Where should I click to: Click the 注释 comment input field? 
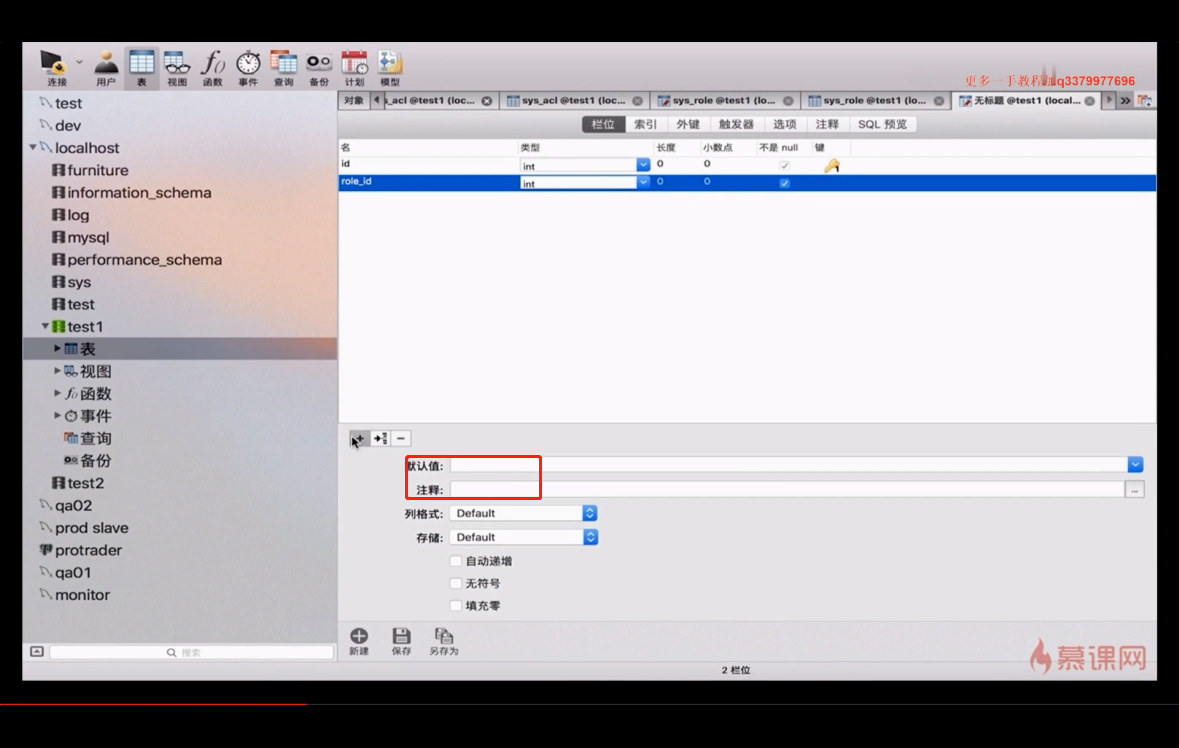(x=787, y=490)
